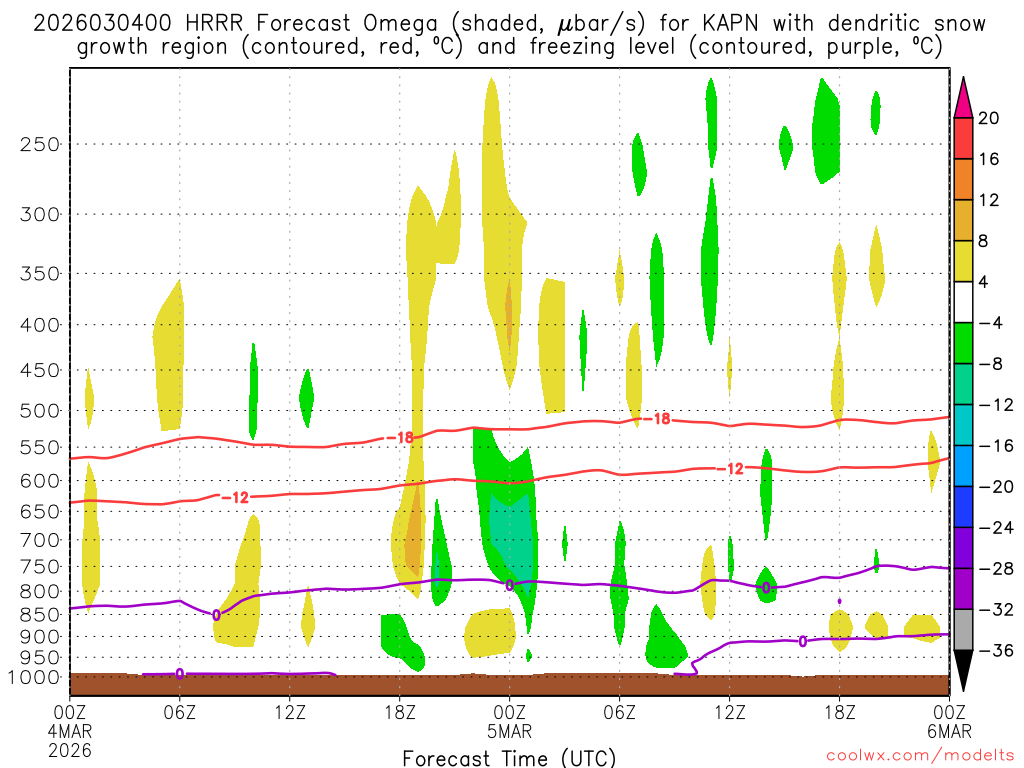Click the colorbar value label -36
The width and height of the screenshot is (1024, 768).
(x=996, y=650)
